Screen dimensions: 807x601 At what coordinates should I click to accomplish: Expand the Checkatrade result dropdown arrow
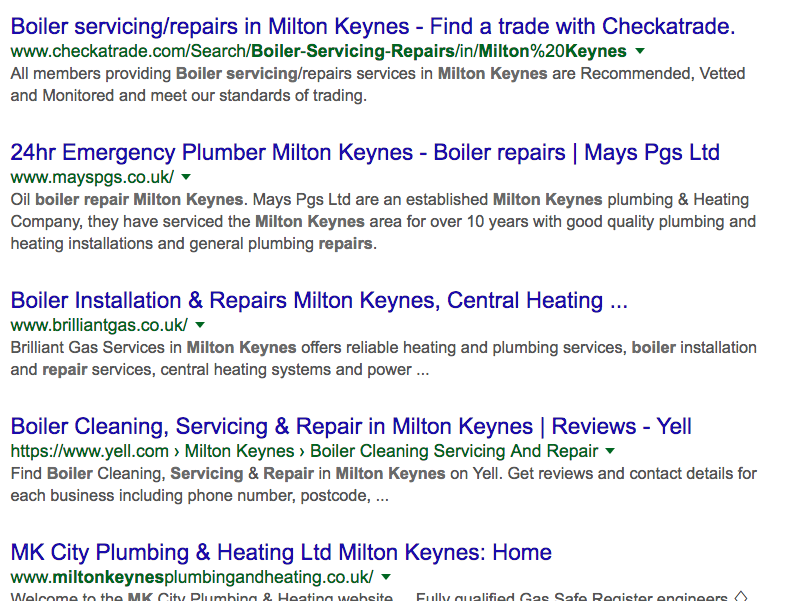pos(640,51)
